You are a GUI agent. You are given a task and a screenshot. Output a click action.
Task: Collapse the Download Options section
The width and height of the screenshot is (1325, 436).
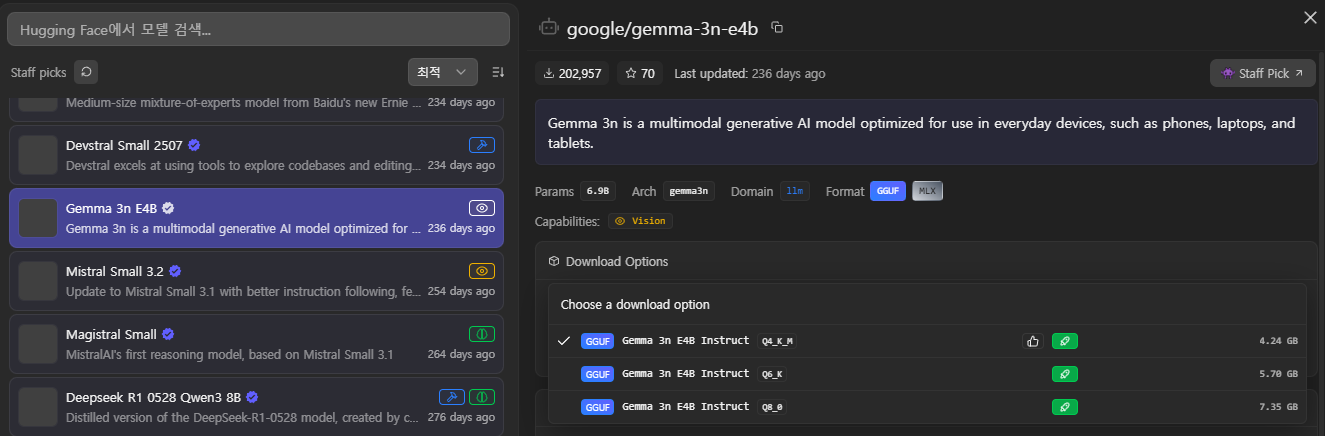(x=616, y=261)
